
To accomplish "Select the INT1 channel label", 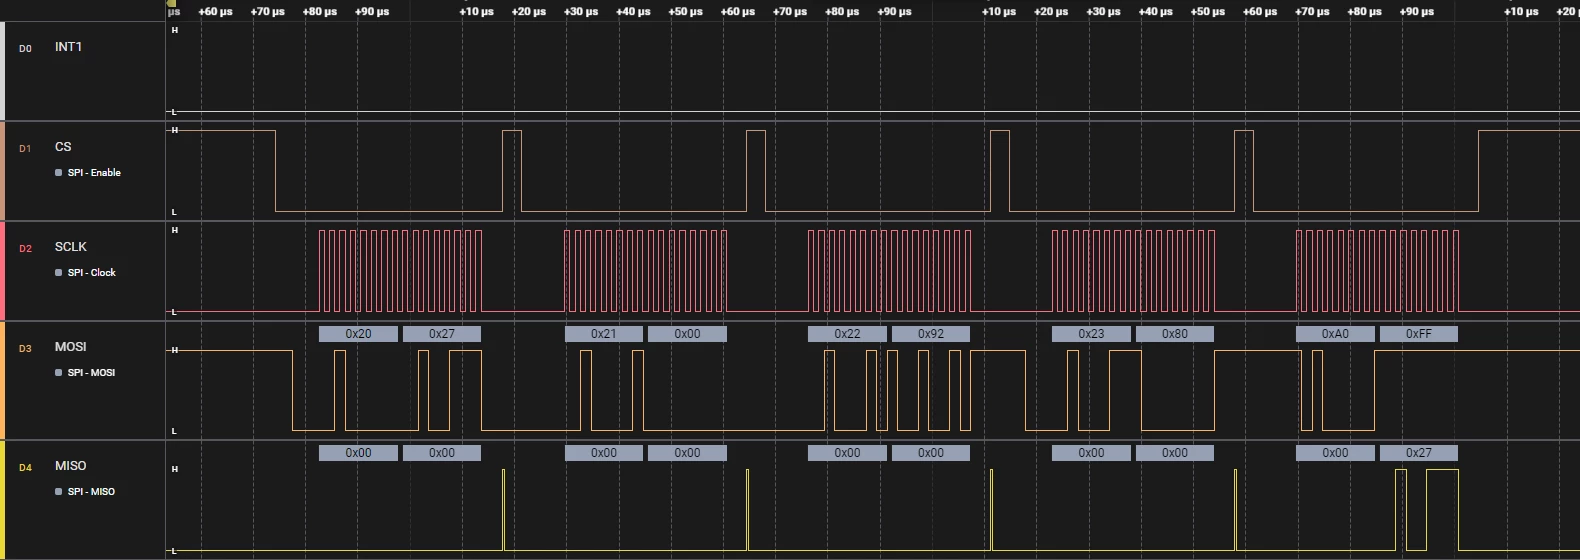I will point(68,47).
